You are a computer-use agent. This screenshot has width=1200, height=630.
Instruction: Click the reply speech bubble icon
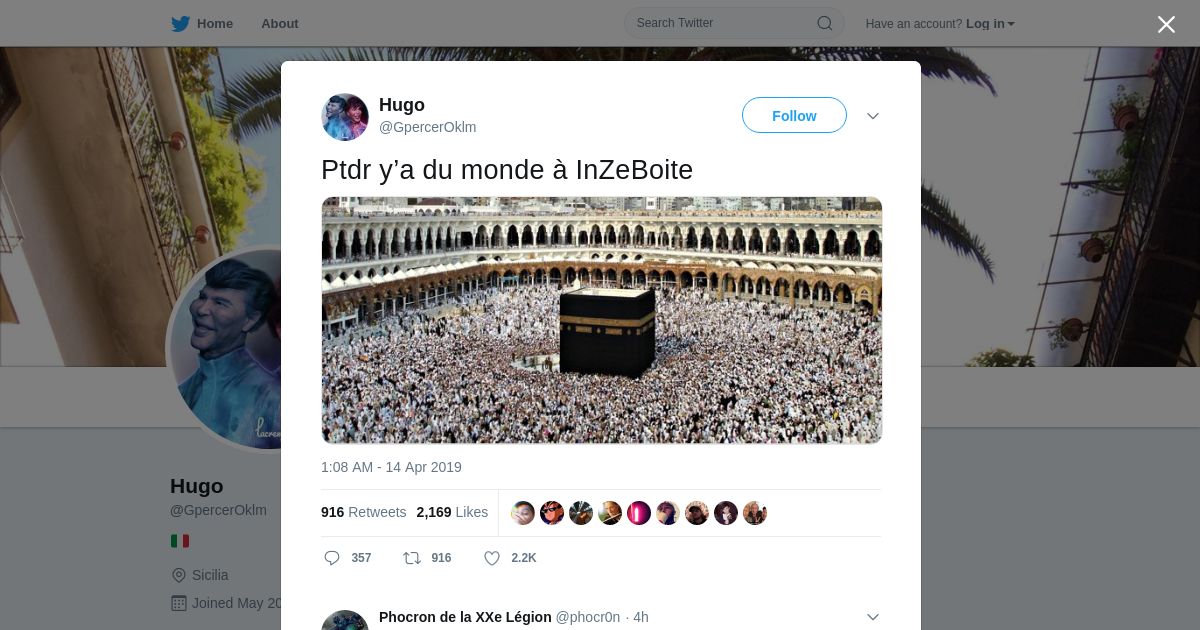[x=332, y=558]
